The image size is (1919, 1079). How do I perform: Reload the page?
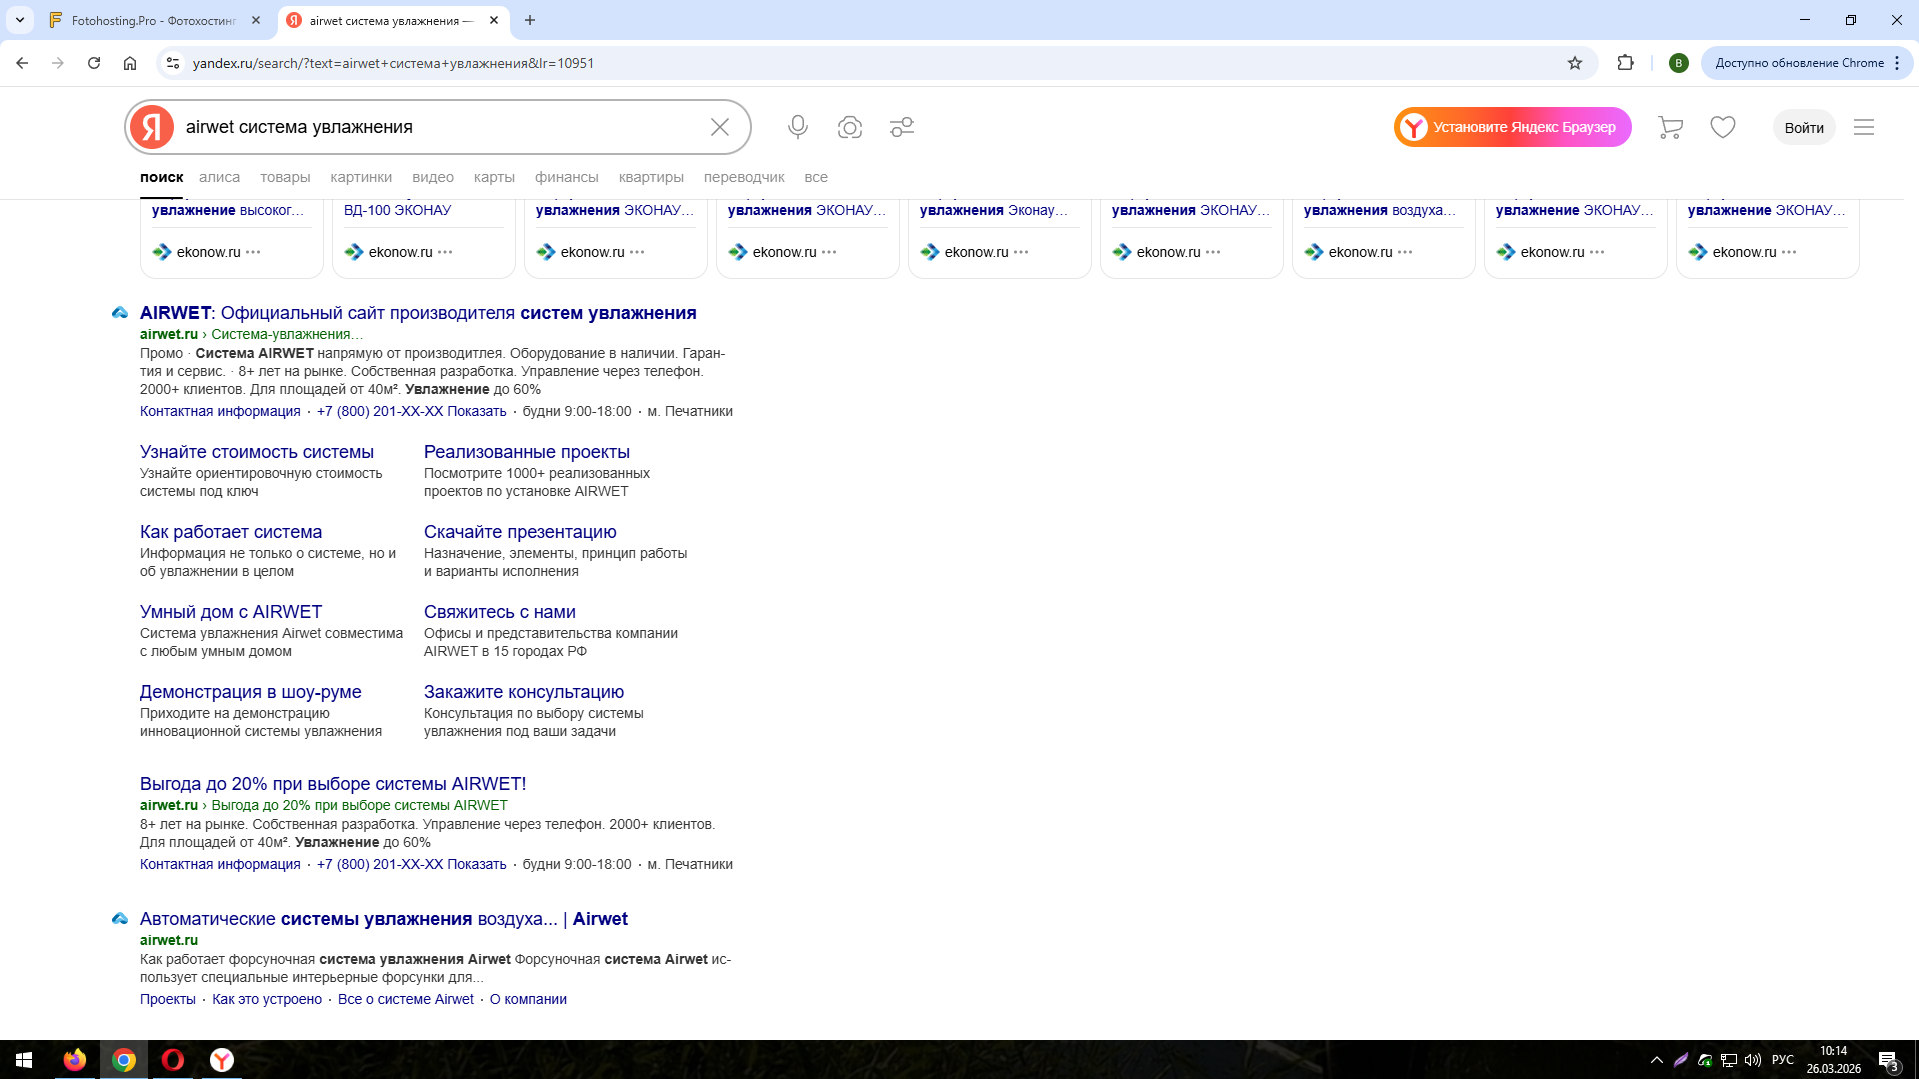pos(94,63)
